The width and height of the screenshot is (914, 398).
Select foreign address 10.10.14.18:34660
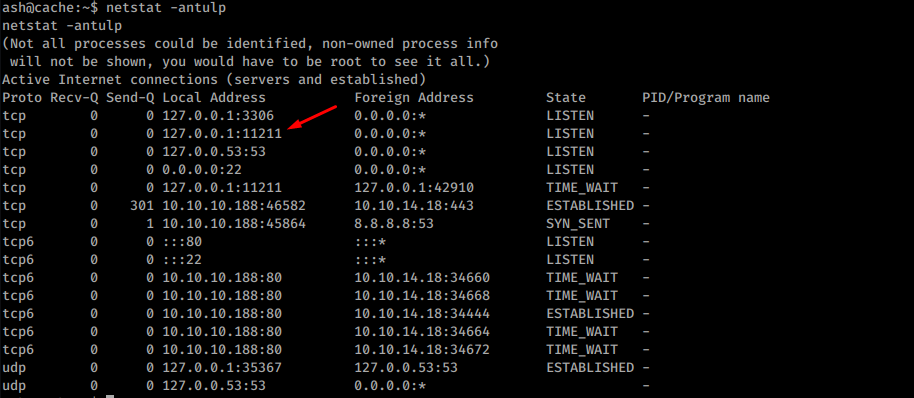click(422, 278)
